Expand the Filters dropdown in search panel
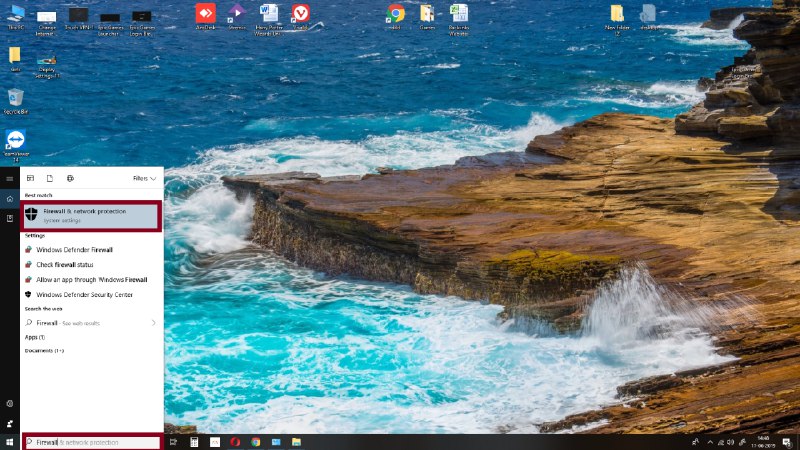Screen dimensions: 800x450 tap(144, 178)
